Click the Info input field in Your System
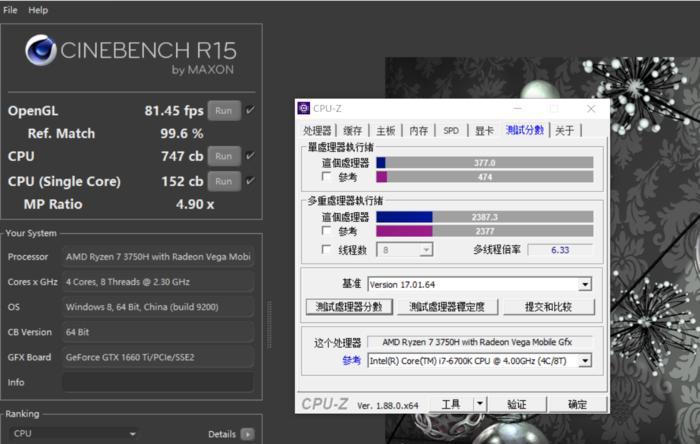This screenshot has height=444, width=700. 158,382
